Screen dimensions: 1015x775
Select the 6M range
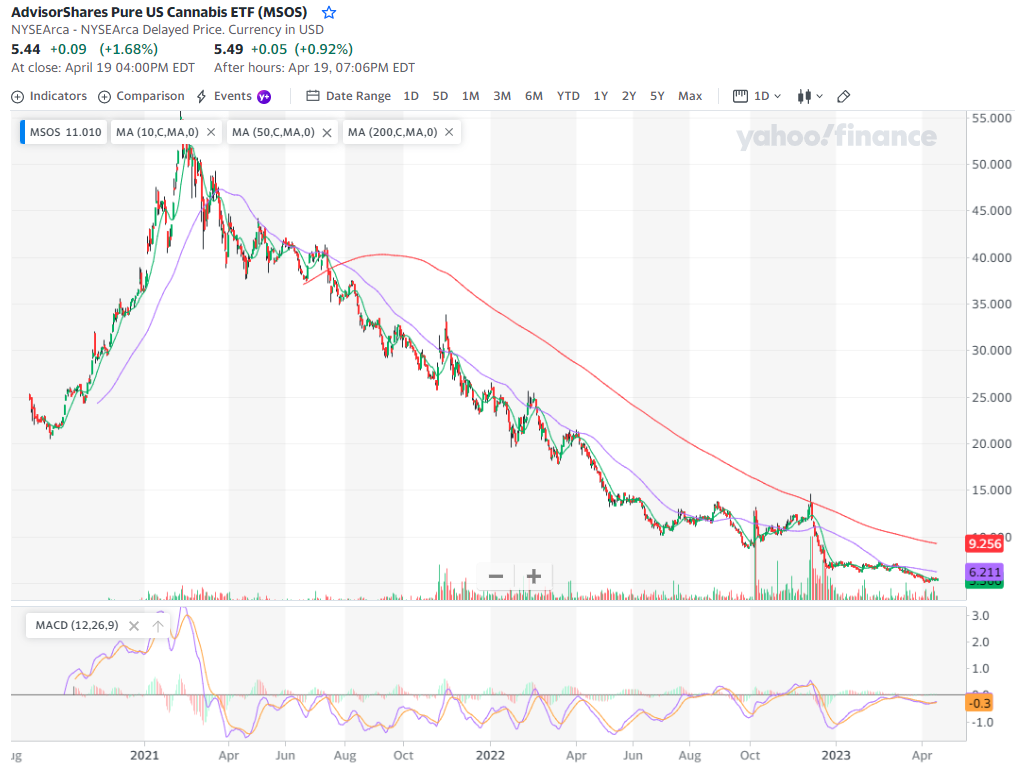533,96
